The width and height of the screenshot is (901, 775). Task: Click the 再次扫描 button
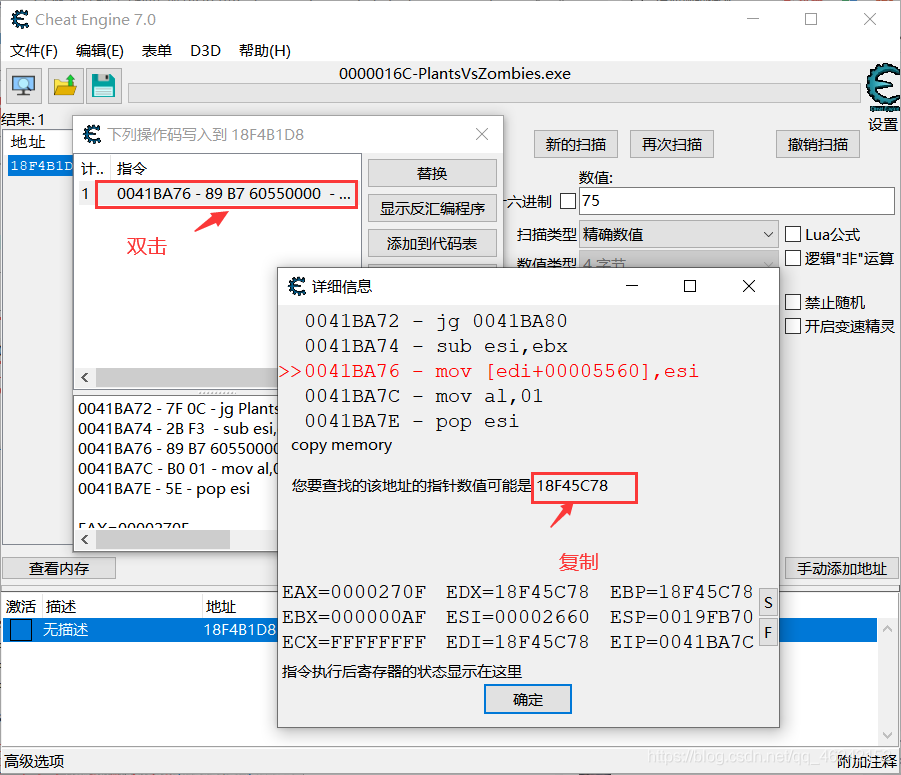pos(672,144)
